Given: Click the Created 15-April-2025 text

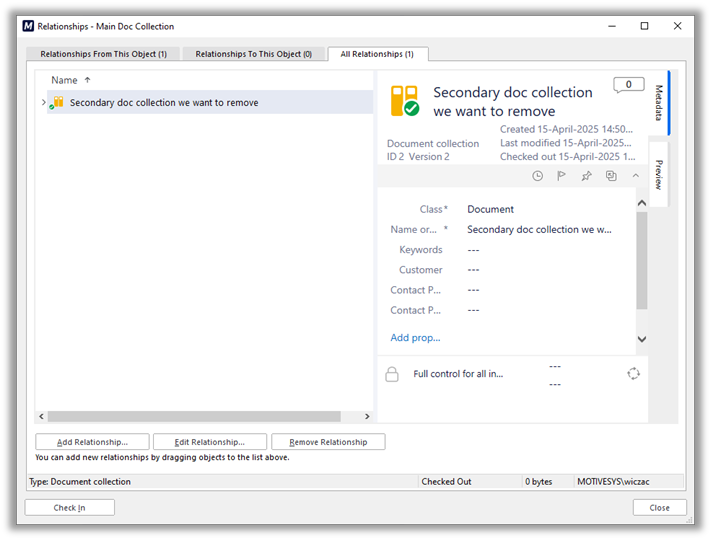Looking at the screenshot, I should [x=566, y=129].
